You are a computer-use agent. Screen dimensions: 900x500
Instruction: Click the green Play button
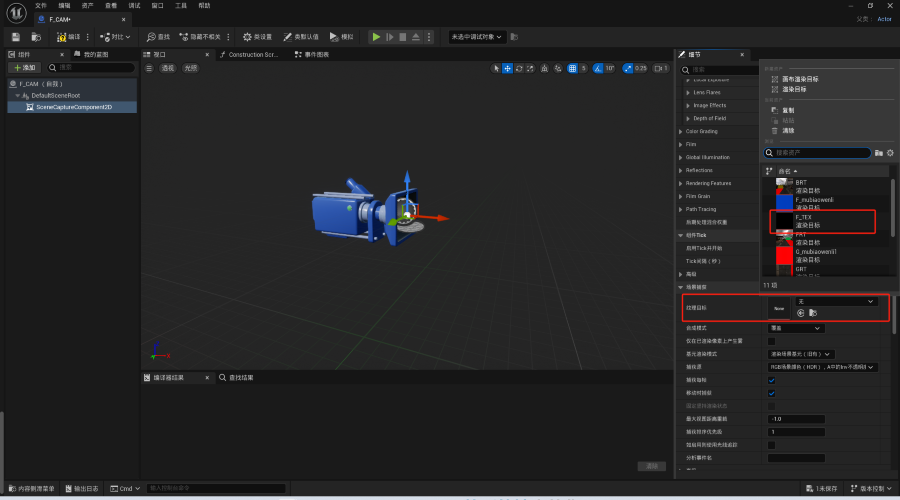pos(376,37)
